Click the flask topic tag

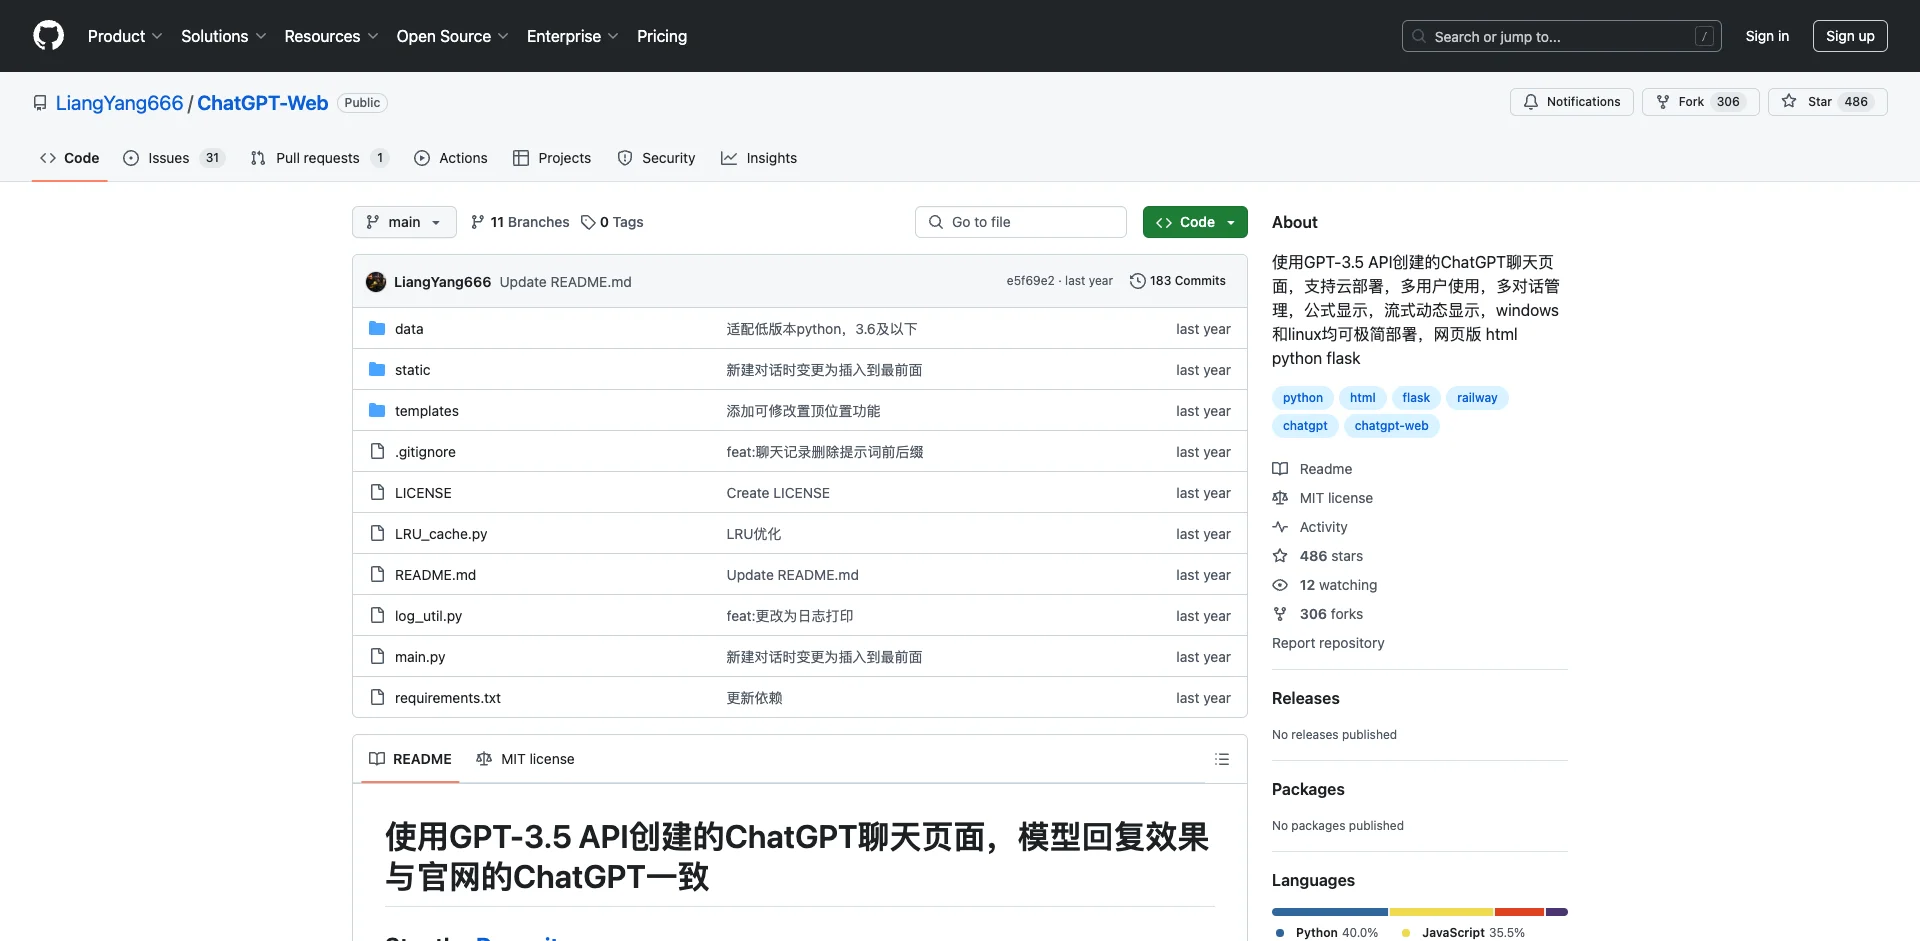(x=1416, y=398)
